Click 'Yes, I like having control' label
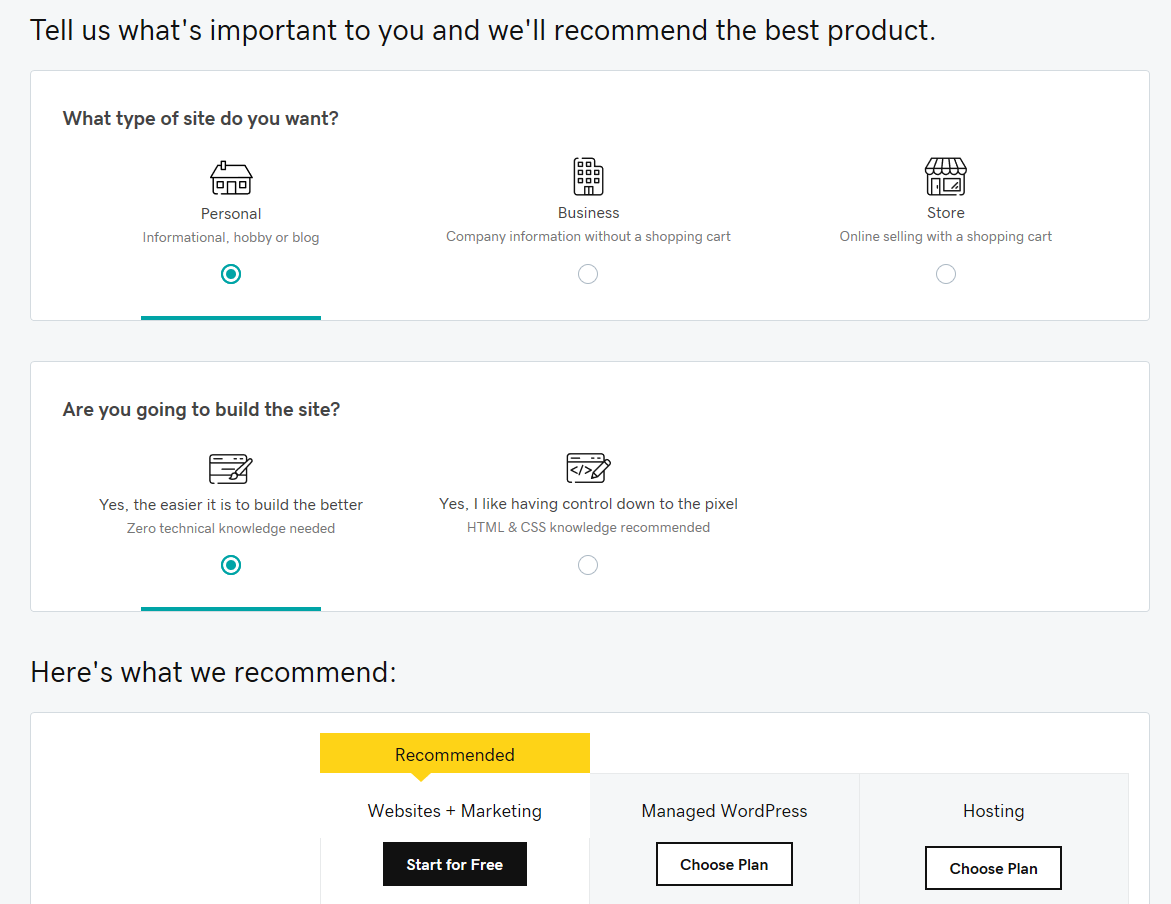1171x904 pixels. pyautogui.click(x=588, y=504)
